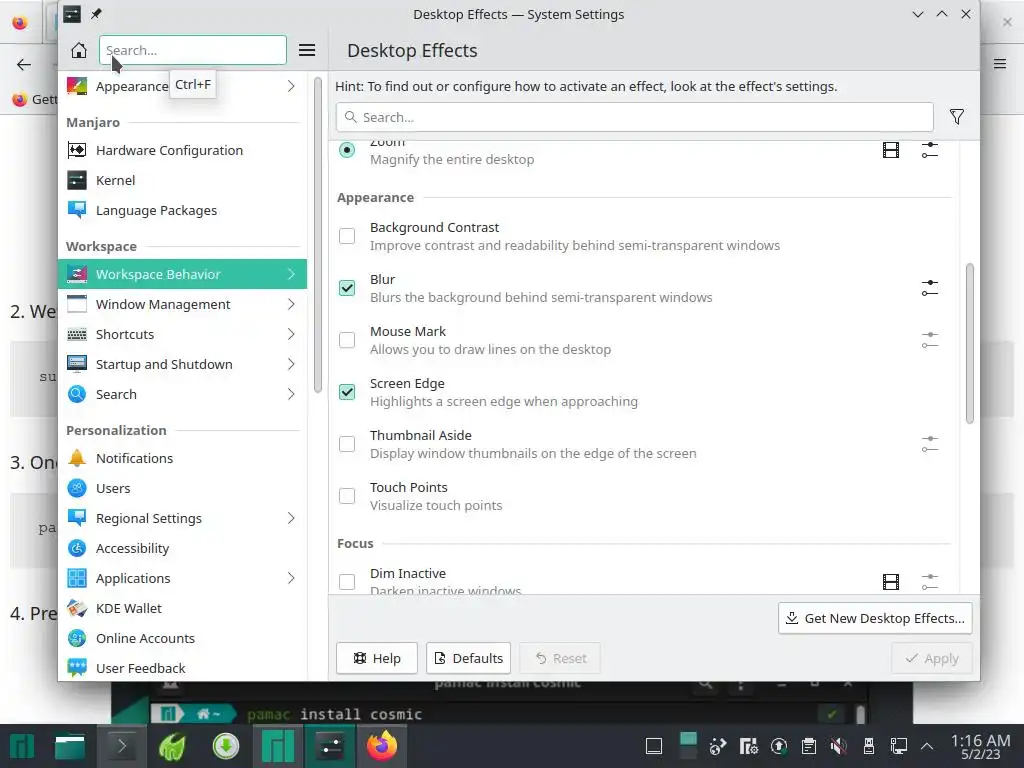Open the sidebar hamburger menu
This screenshot has height=768, width=1024.
[x=307, y=50]
